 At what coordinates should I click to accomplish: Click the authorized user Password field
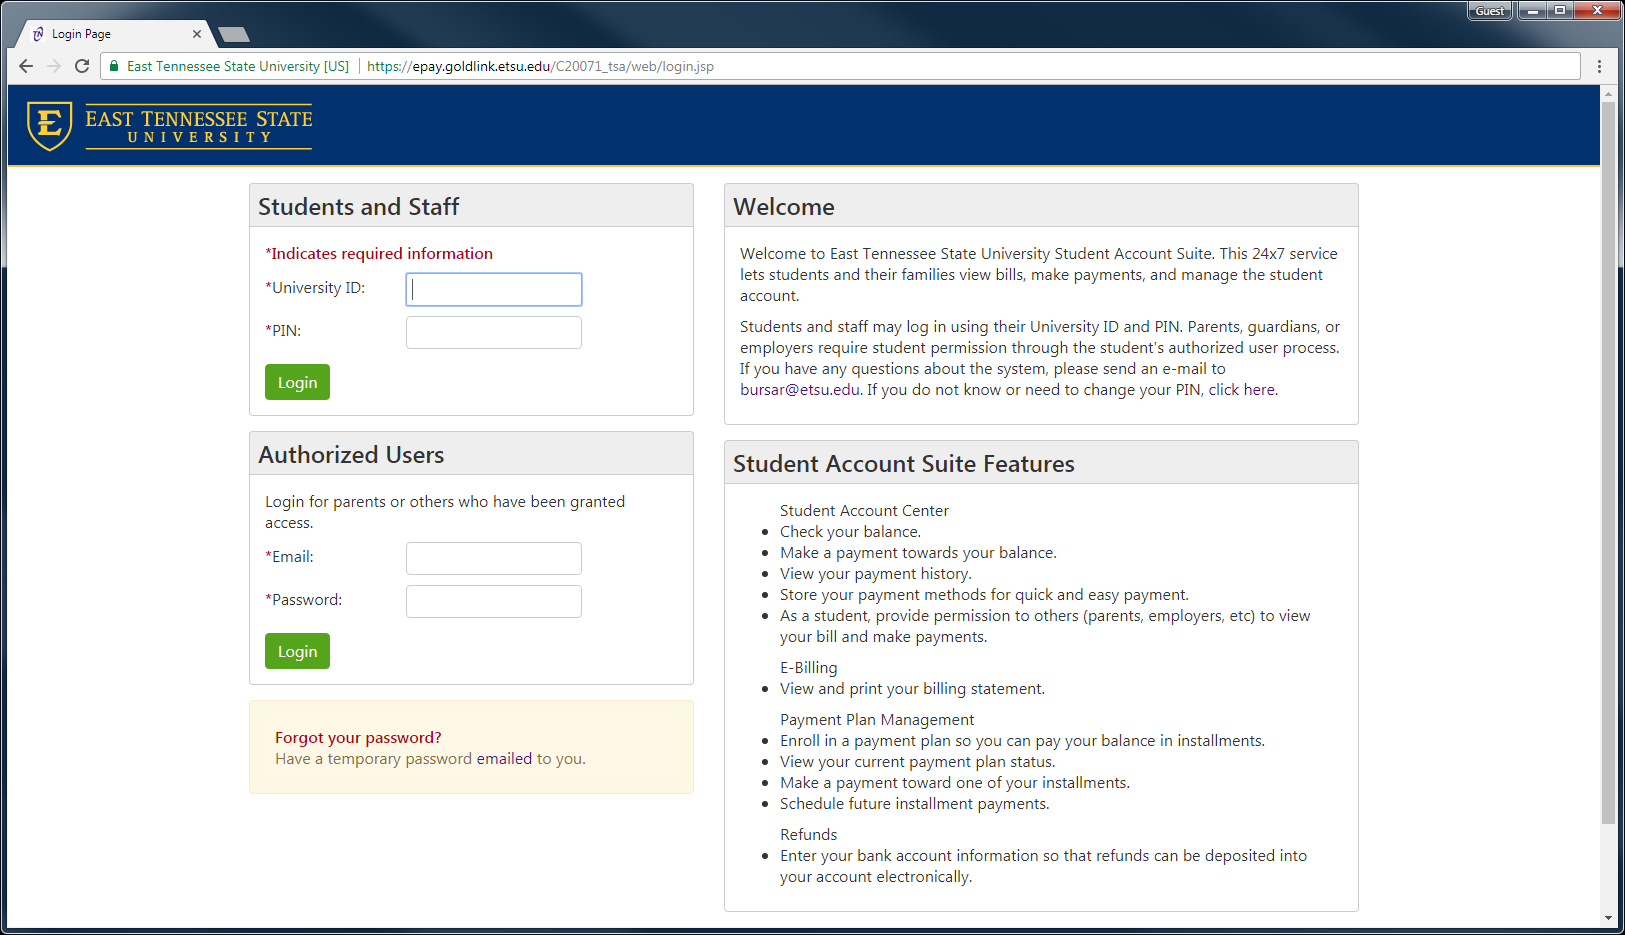point(493,601)
